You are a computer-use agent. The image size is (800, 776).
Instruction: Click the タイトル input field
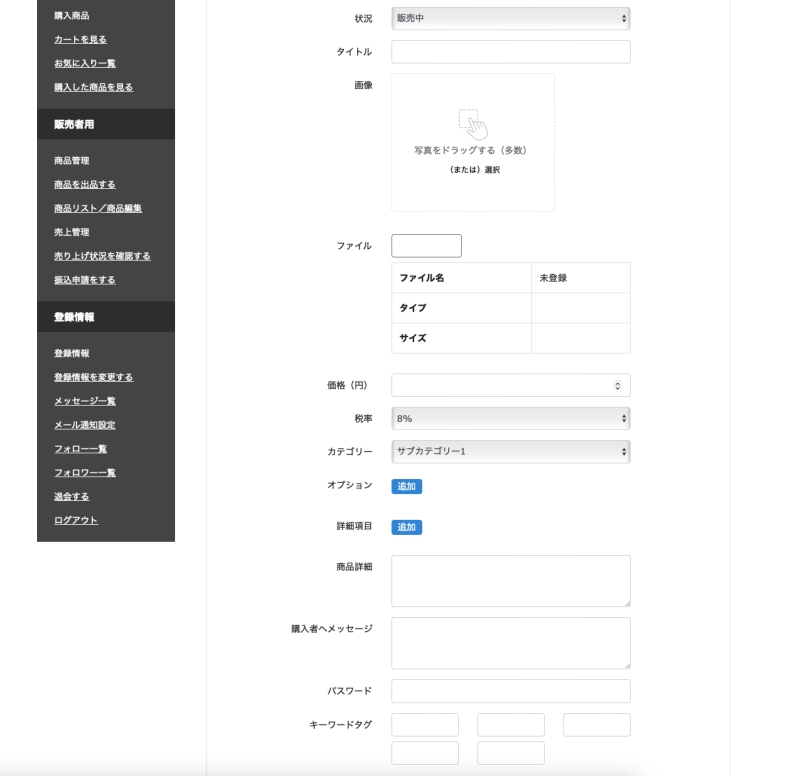(x=511, y=52)
